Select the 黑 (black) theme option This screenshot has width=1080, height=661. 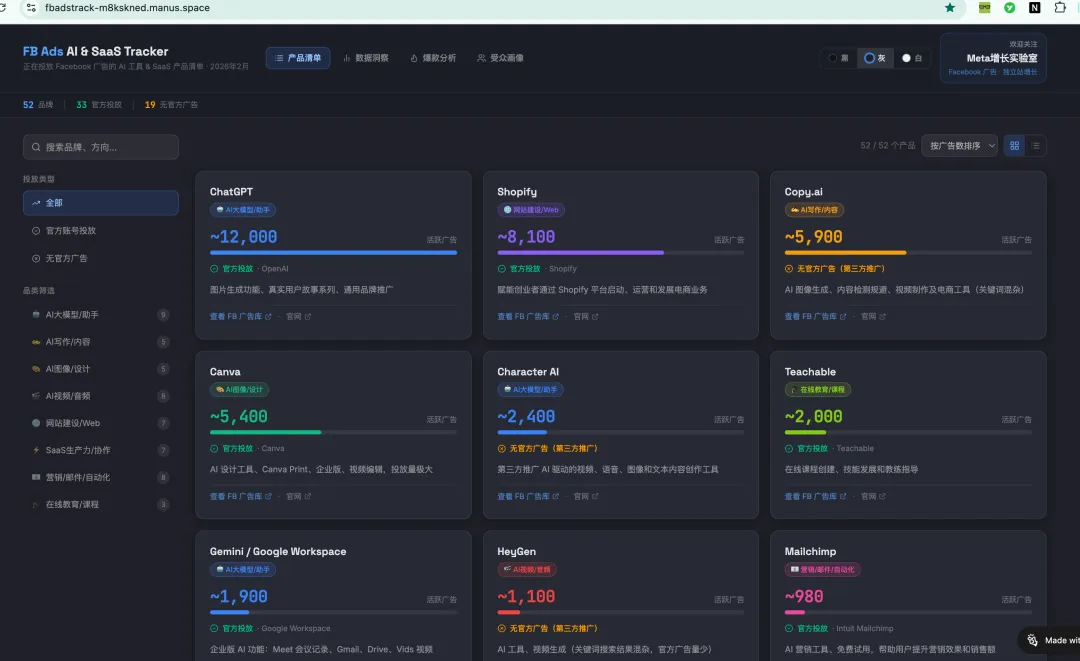click(x=839, y=58)
